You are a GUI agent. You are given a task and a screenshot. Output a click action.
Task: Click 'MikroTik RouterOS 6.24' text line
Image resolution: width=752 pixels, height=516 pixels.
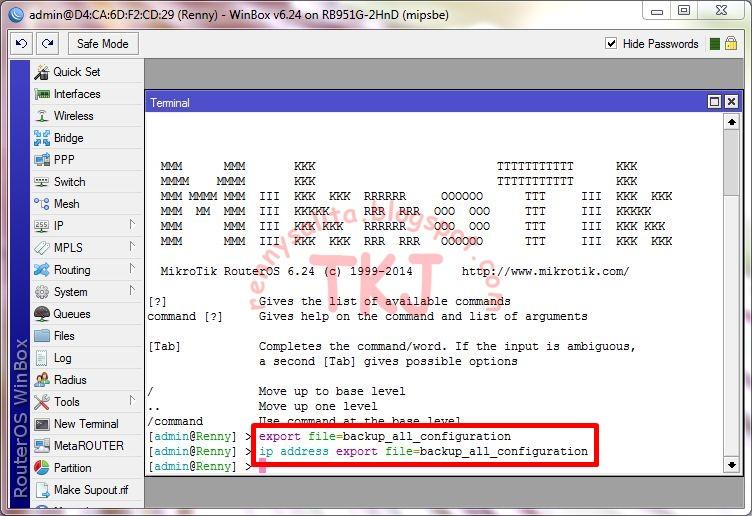click(x=286, y=271)
